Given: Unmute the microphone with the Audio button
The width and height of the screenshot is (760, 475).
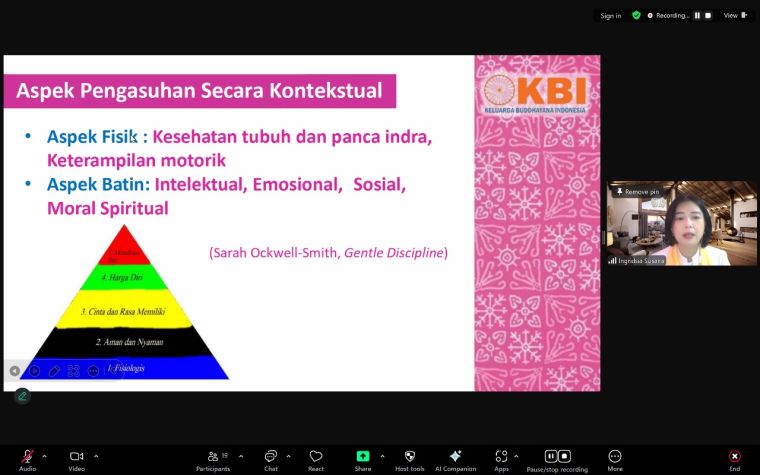Looking at the screenshot, I should pyautogui.click(x=27, y=457).
